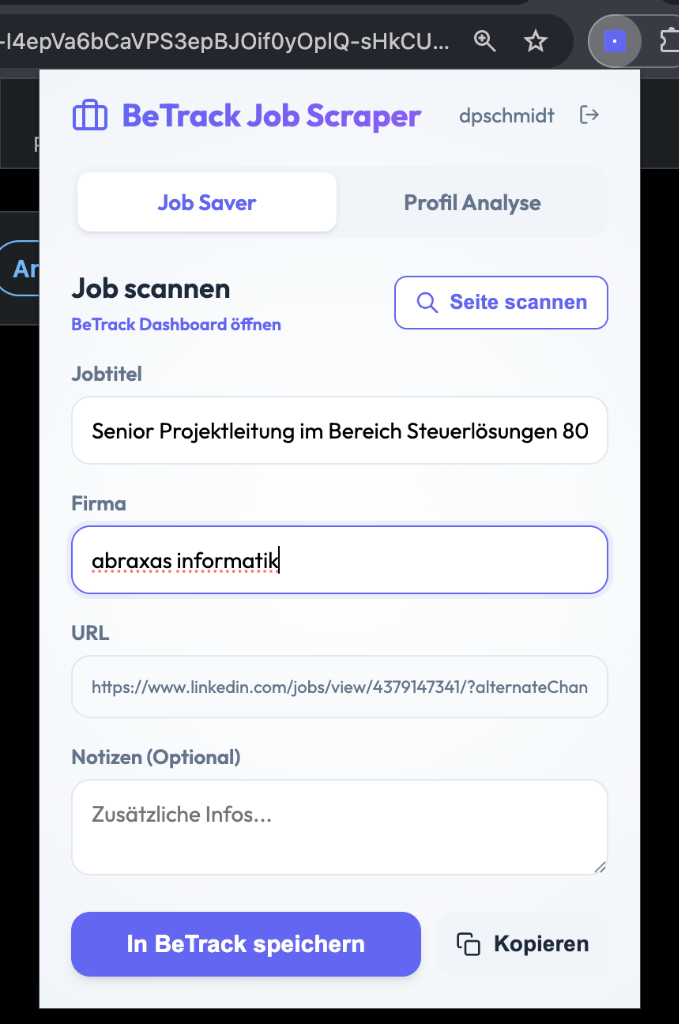
Task: Select the URL field with the LinkedIn link
Action: click(x=339, y=687)
